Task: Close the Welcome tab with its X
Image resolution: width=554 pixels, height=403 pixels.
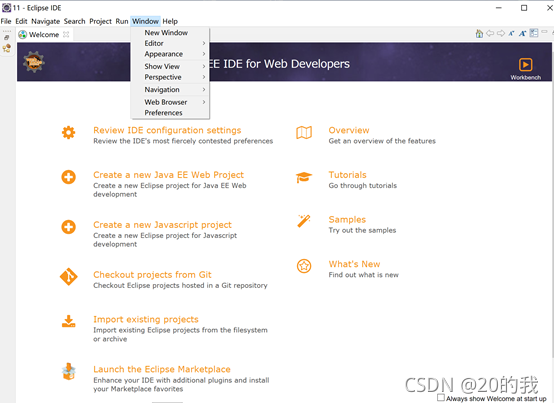Action: coord(66,34)
